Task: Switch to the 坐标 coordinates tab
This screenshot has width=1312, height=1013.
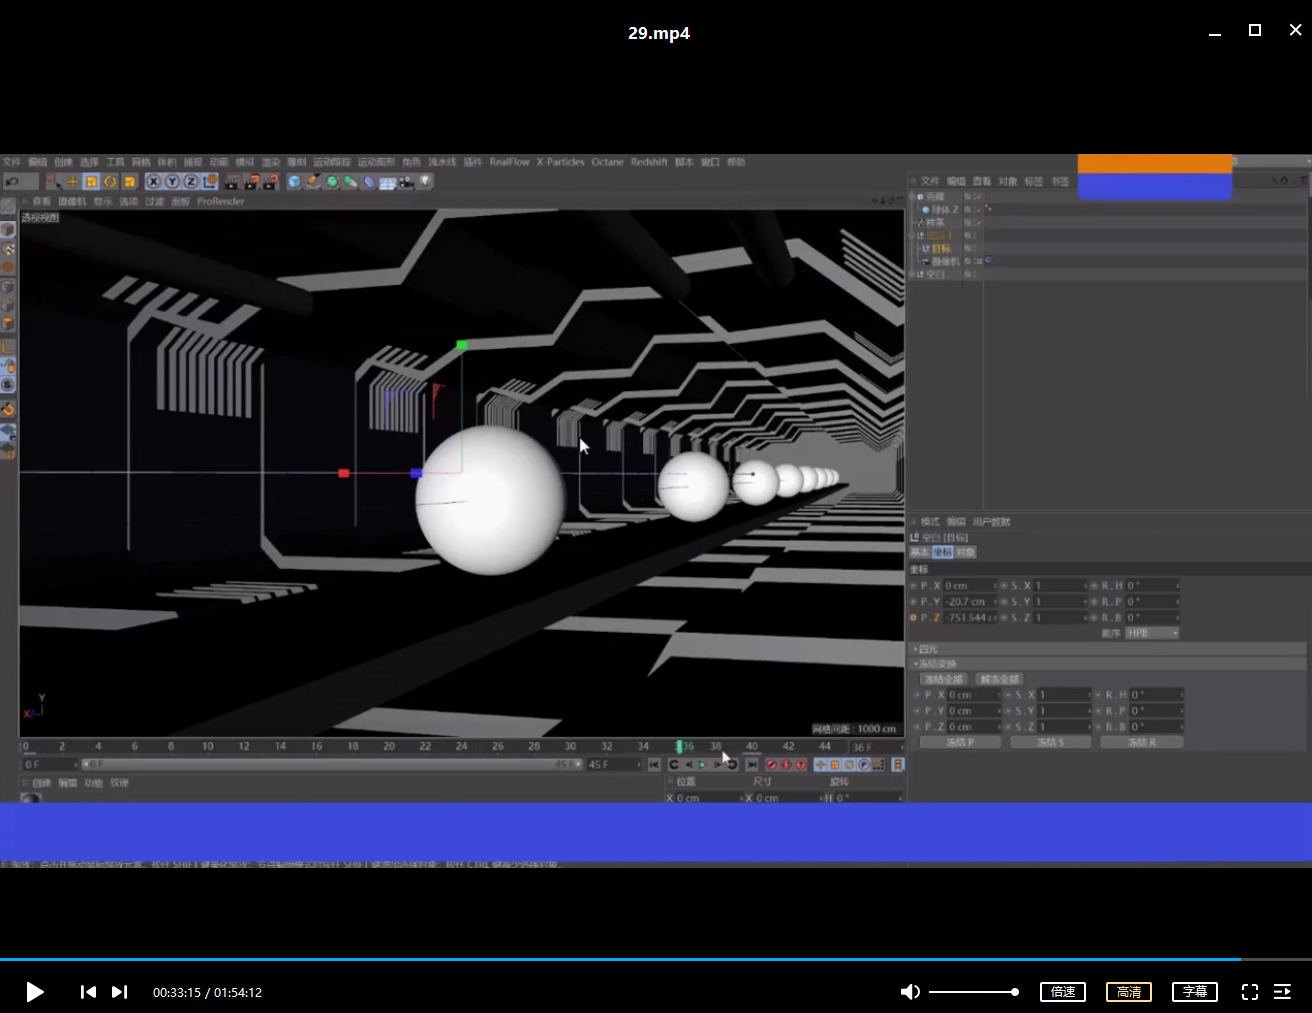Action: [942, 552]
